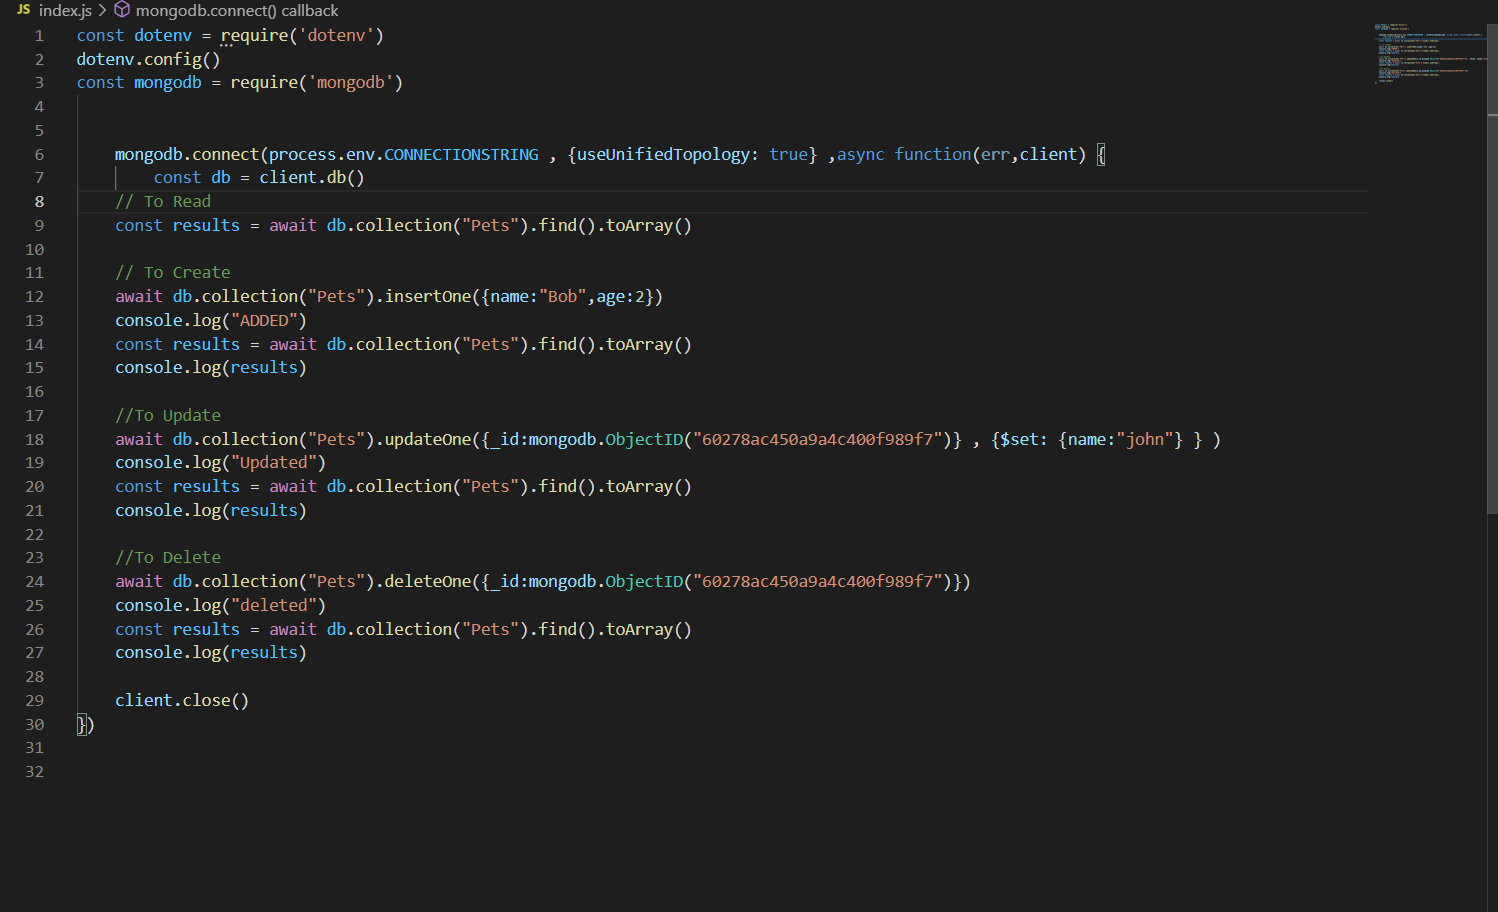Click the squiggle under require on line 1
The height and width of the screenshot is (912, 1498).
coord(224,44)
